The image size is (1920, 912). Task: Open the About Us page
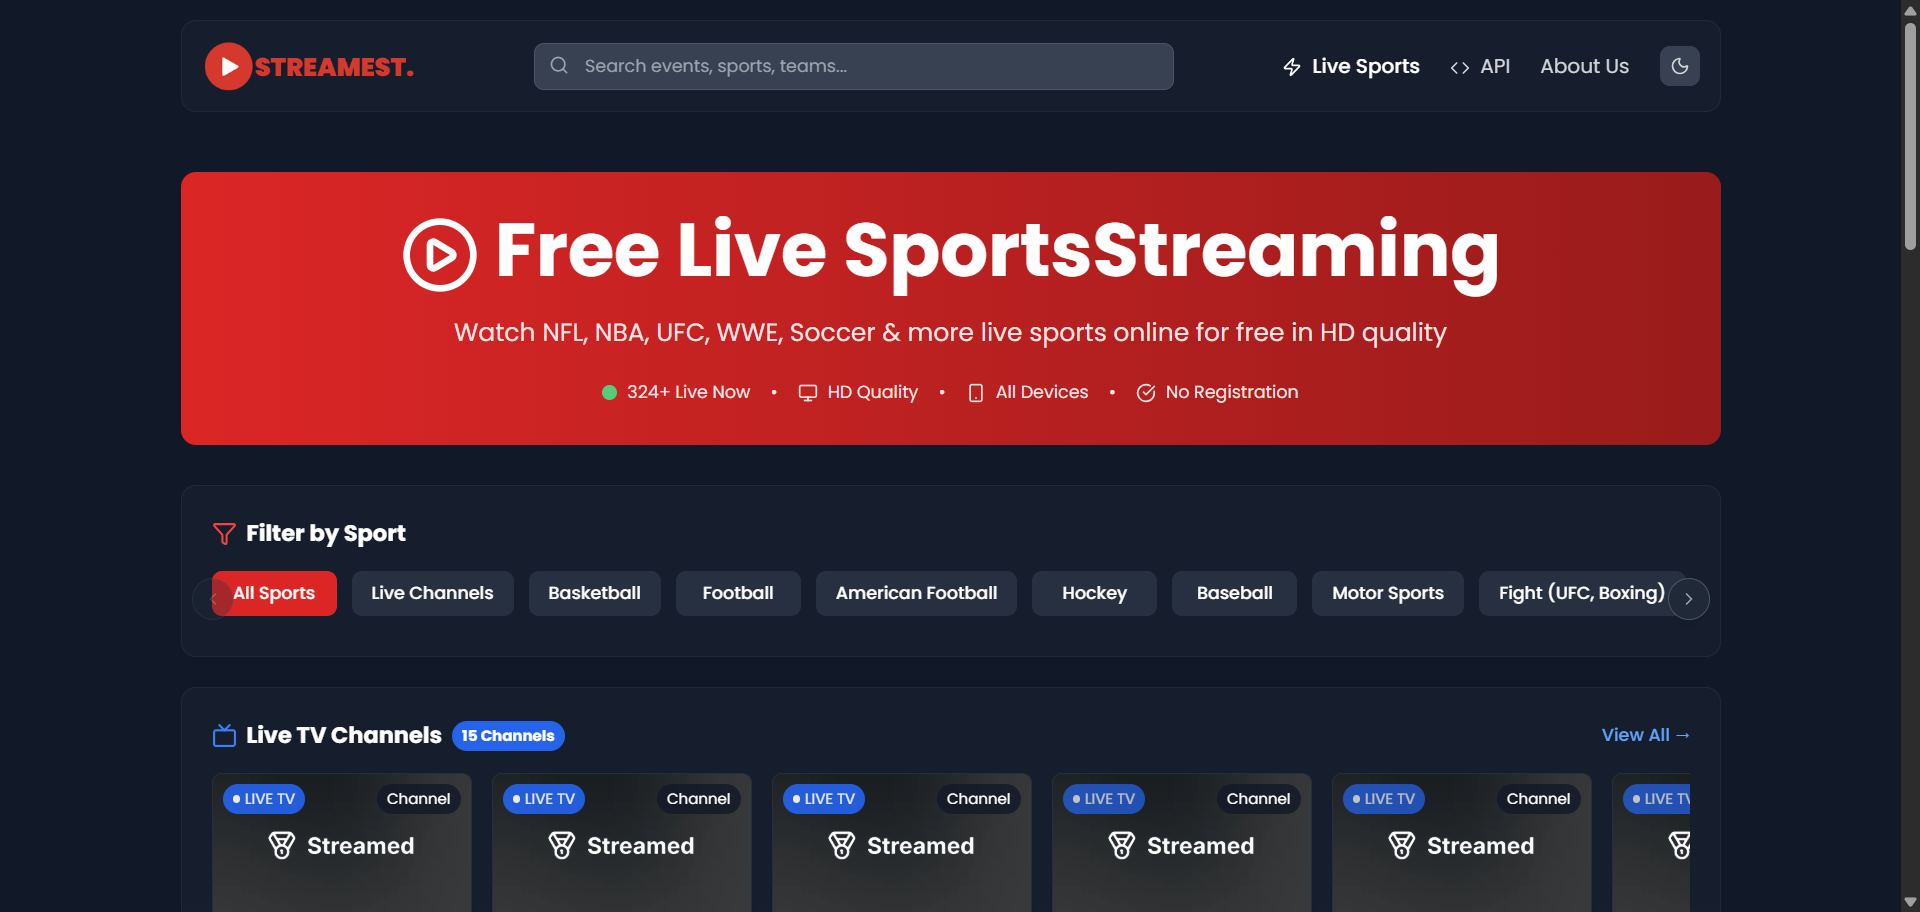(x=1584, y=66)
